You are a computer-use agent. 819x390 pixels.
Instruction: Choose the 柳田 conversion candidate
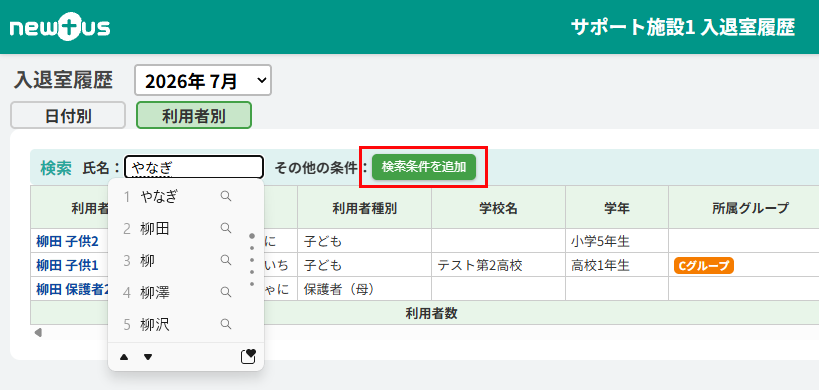pyautogui.click(x=155, y=228)
